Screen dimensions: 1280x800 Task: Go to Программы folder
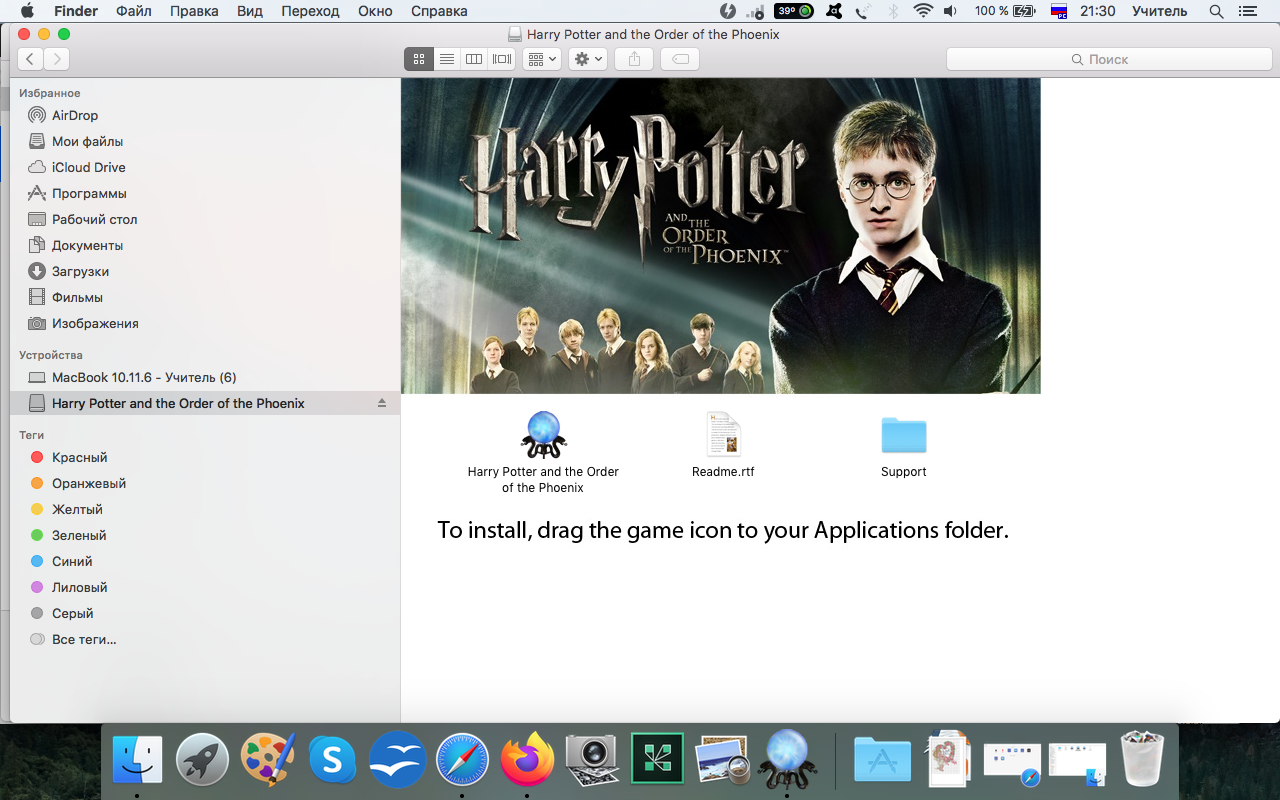89,193
